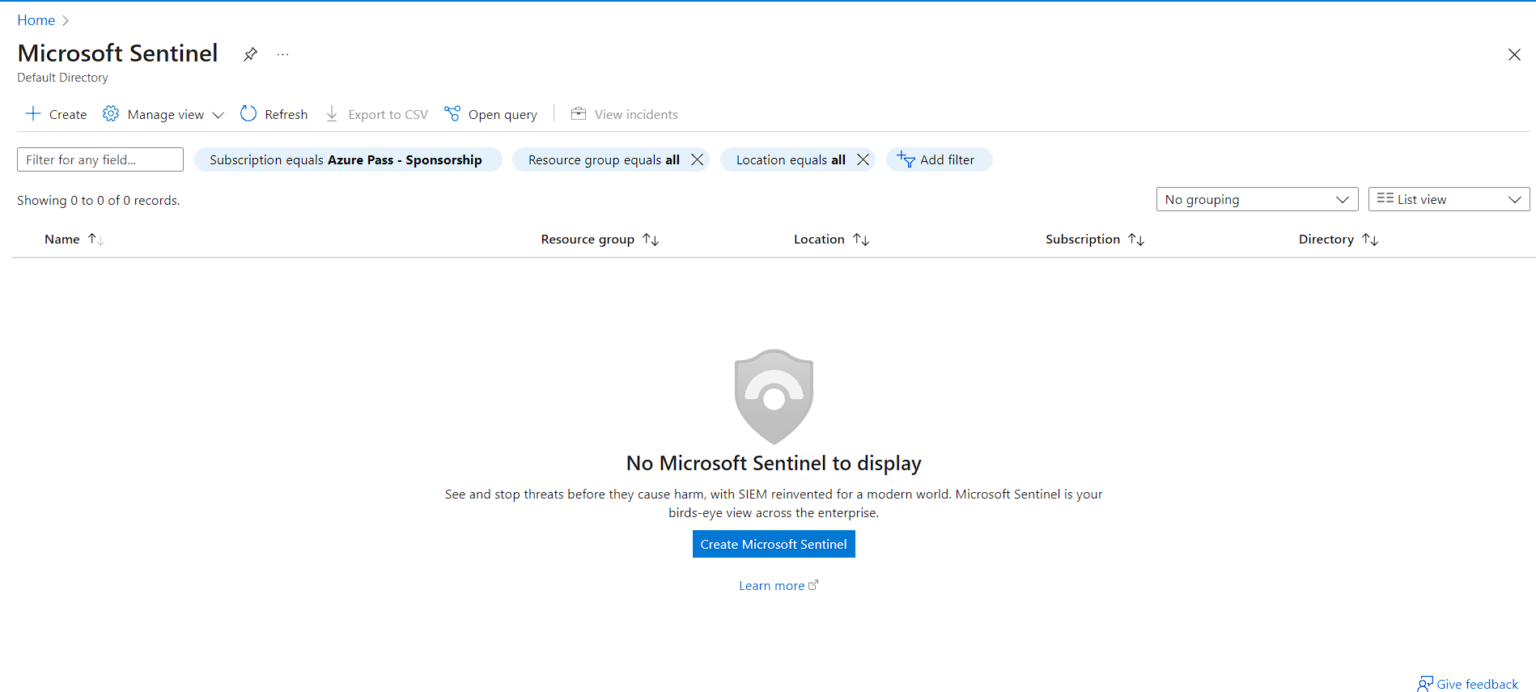This screenshot has width=1536, height=692.
Task: Expand the Manage view menu chevron
Action: pyautogui.click(x=218, y=114)
